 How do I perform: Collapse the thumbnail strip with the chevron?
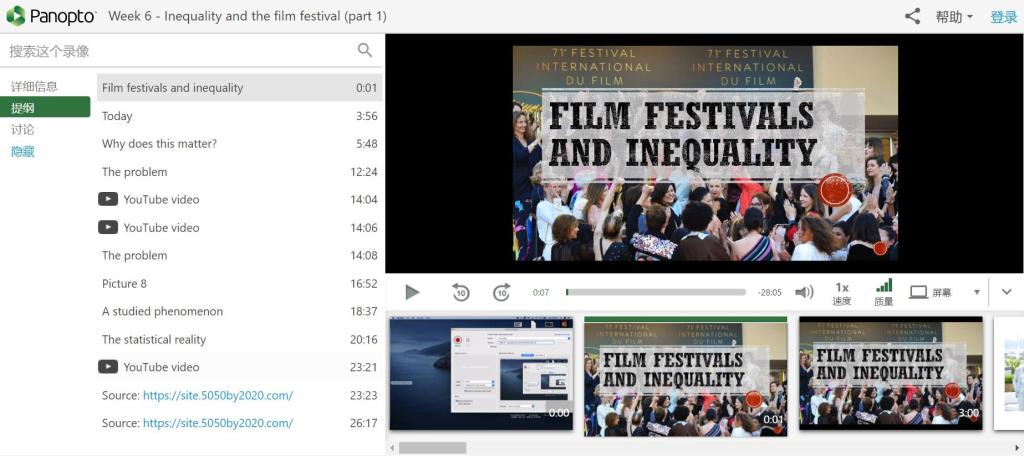tap(1006, 292)
